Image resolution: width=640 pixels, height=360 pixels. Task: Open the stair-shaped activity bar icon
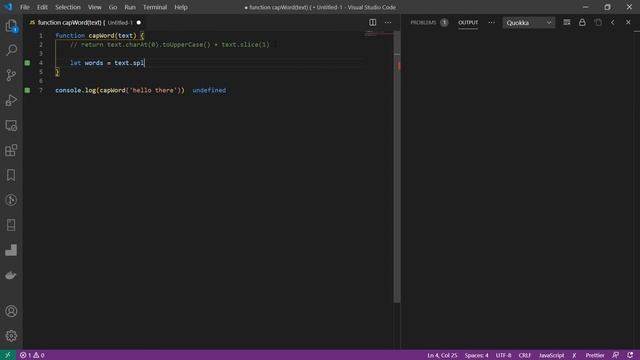point(11,250)
